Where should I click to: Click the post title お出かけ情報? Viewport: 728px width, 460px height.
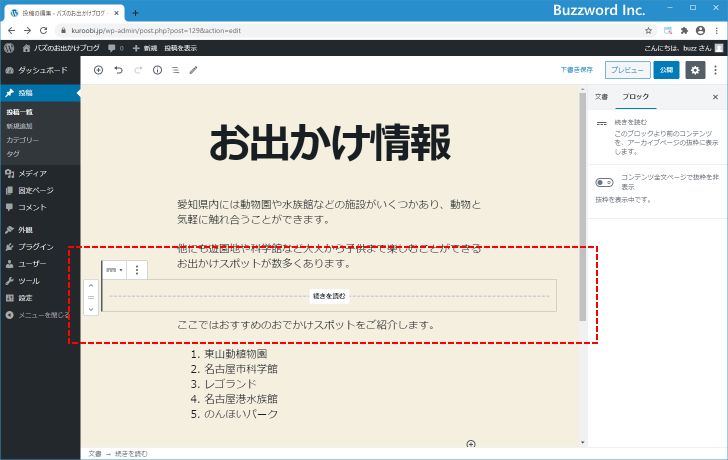coord(330,142)
